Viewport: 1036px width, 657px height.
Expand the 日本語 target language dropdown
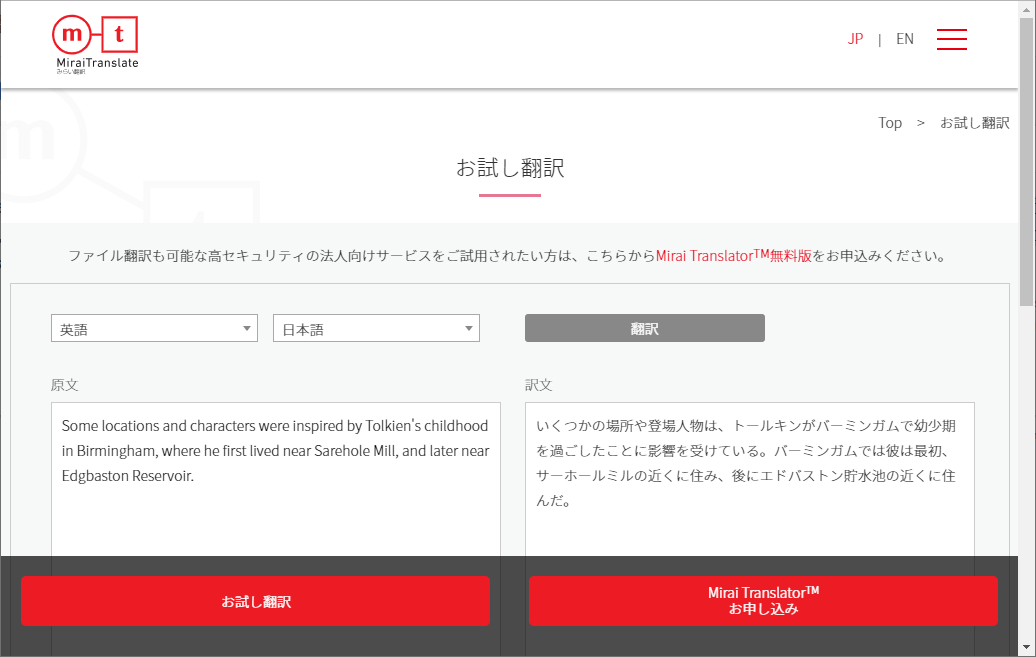(376, 327)
